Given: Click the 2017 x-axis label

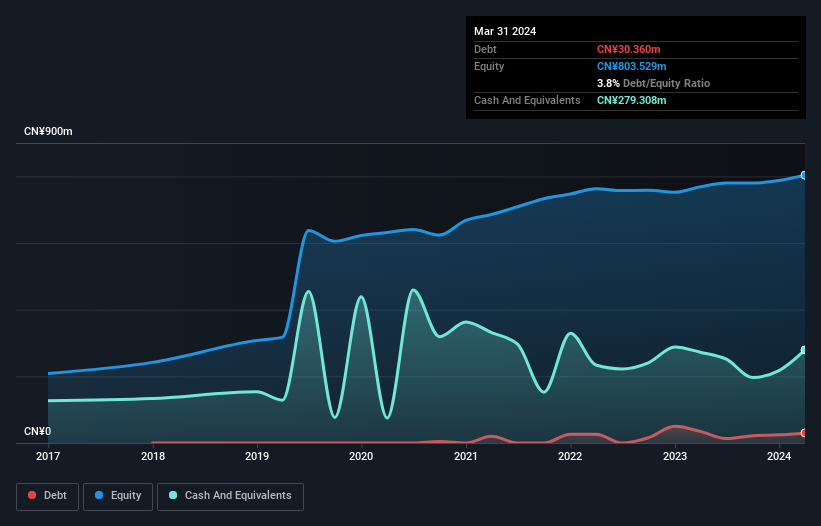Looking at the screenshot, I should pyautogui.click(x=48, y=456).
